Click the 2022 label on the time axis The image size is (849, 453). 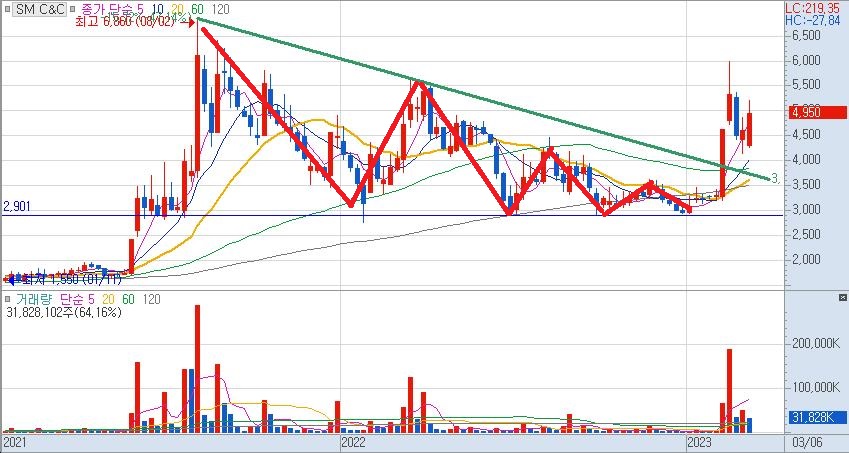pyautogui.click(x=354, y=443)
